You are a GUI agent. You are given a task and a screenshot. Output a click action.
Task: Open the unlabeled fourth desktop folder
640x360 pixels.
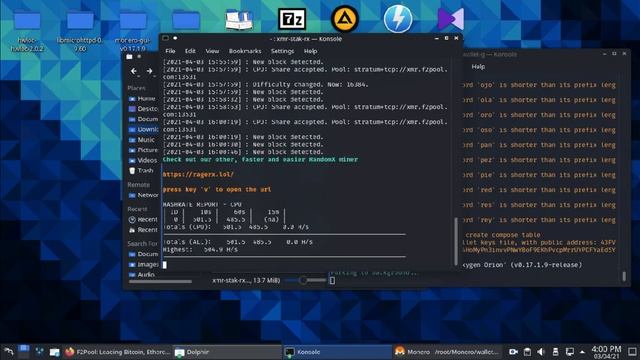click(x=186, y=20)
